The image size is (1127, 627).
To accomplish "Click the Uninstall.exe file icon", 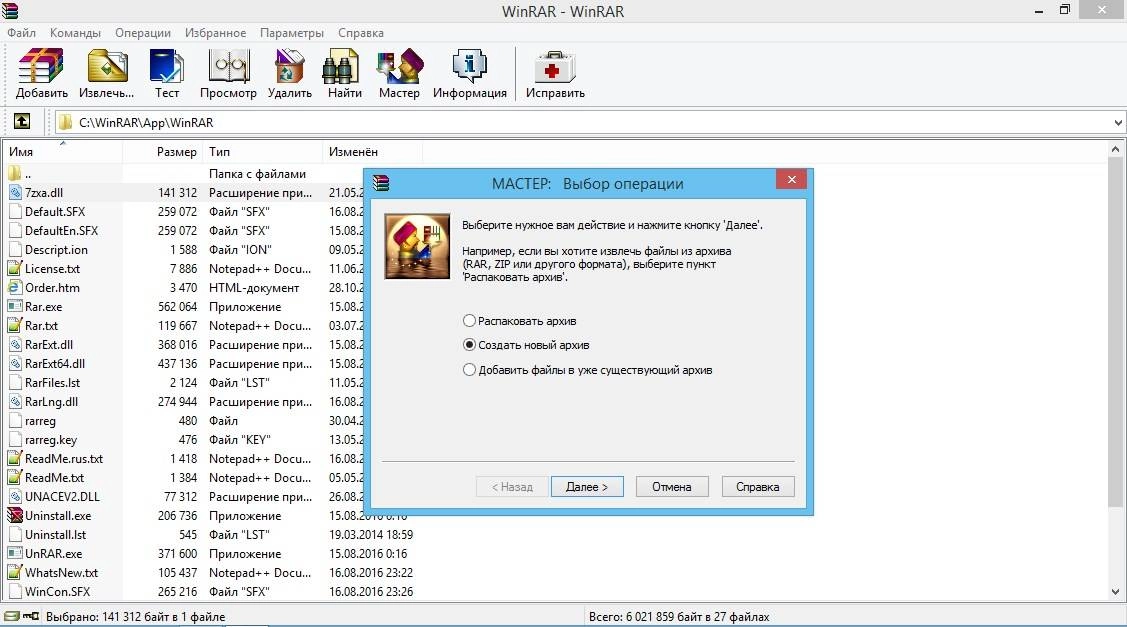I will click(x=15, y=516).
